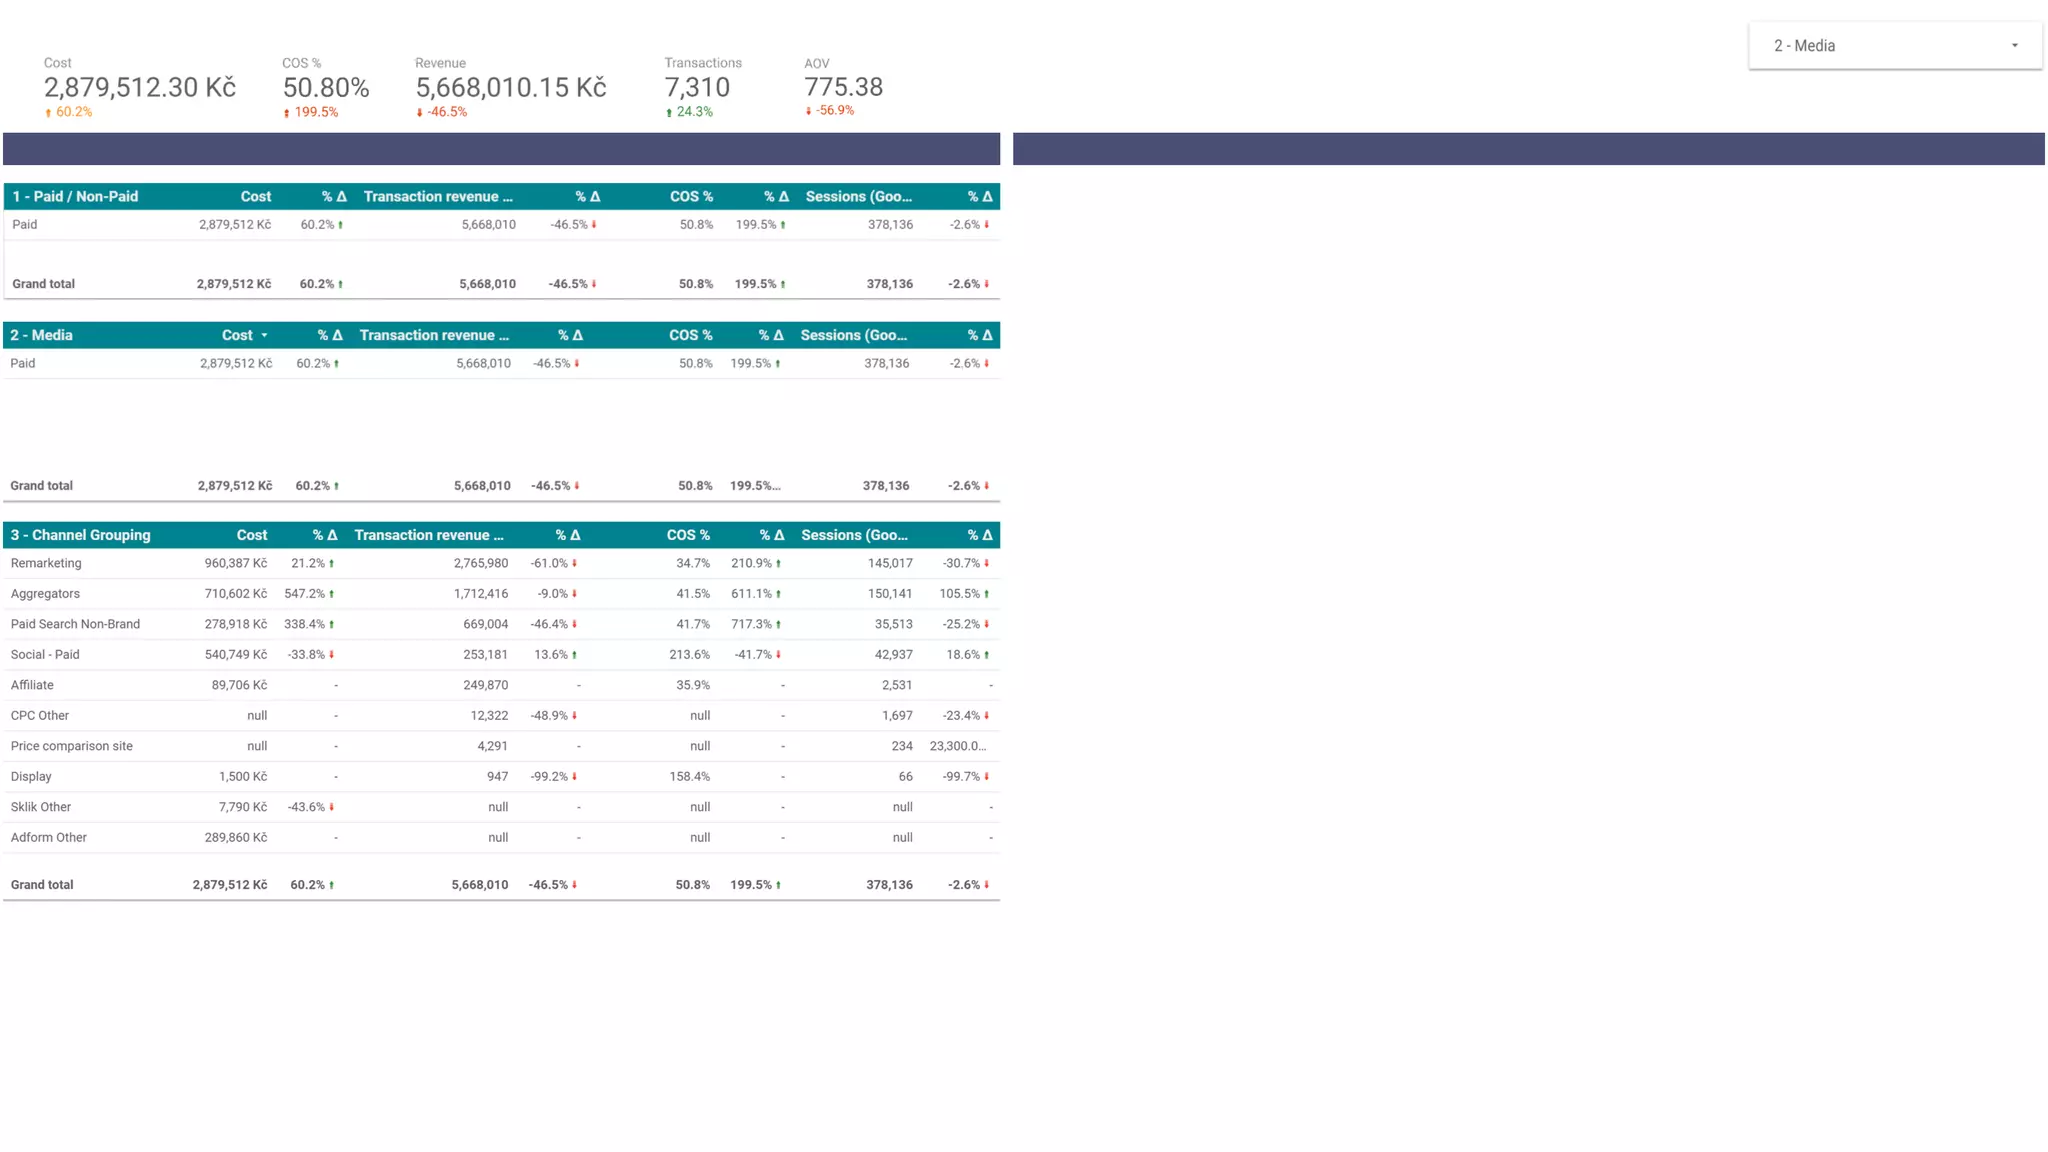The image size is (2048, 1152).
Task: Click Transaction revenue header in Channel Grouping table
Action: tap(428, 535)
